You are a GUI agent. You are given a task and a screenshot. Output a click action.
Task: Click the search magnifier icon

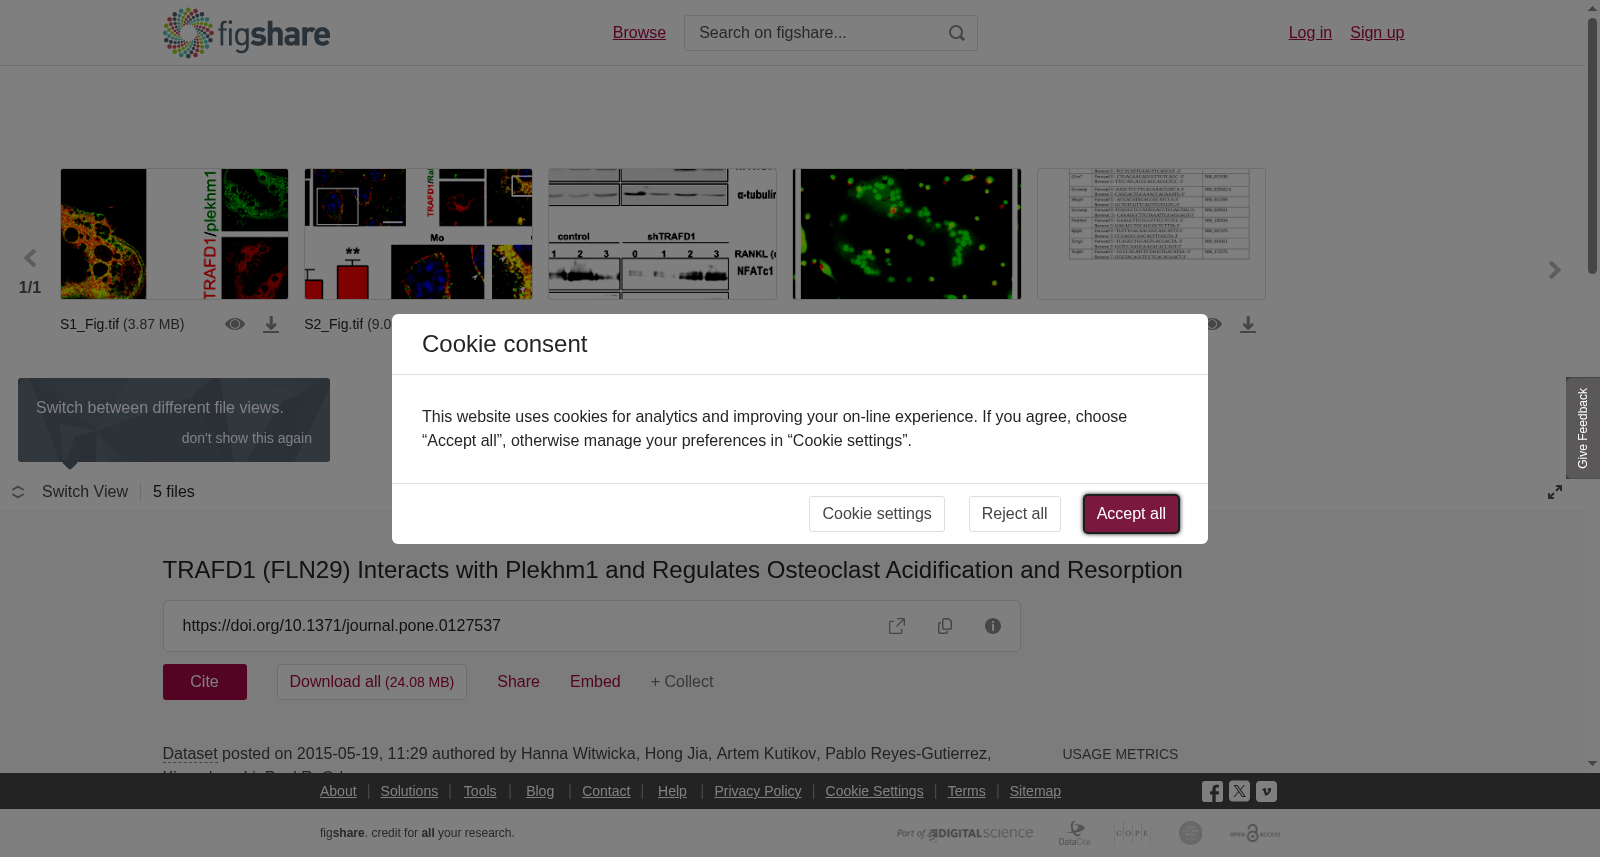pyautogui.click(x=957, y=33)
